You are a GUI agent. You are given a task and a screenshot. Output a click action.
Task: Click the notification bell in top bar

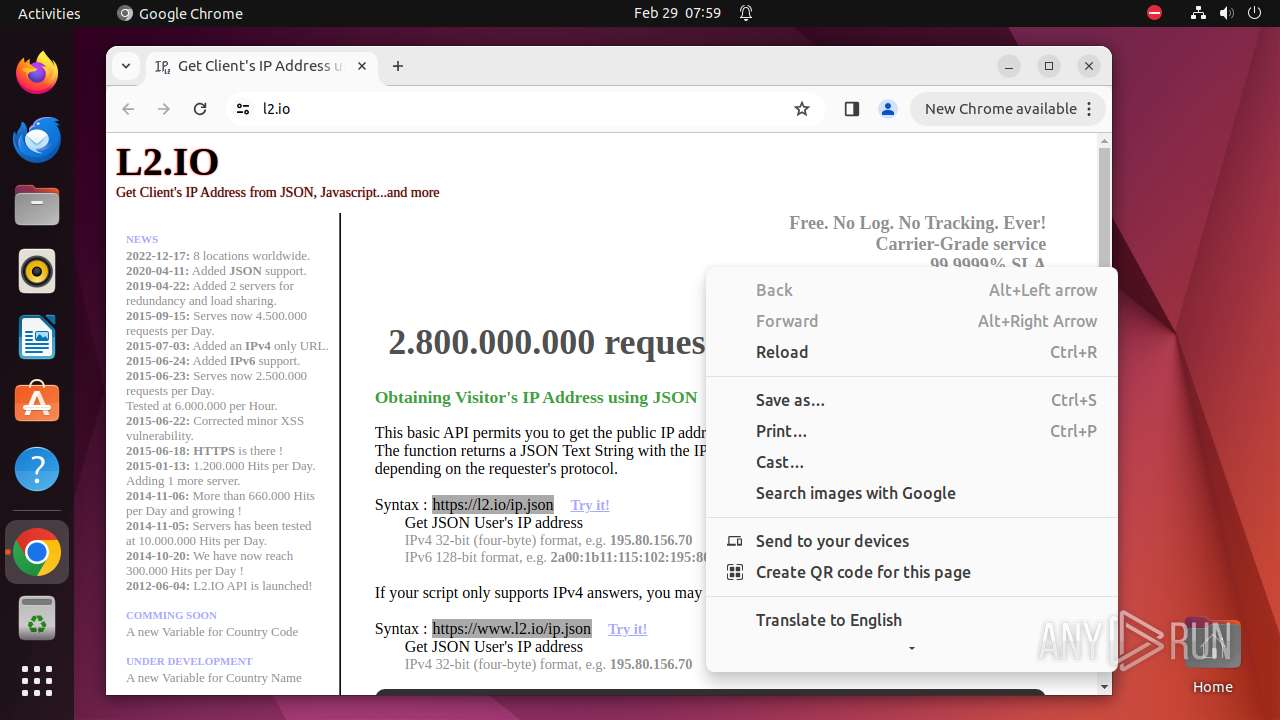click(x=746, y=13)
